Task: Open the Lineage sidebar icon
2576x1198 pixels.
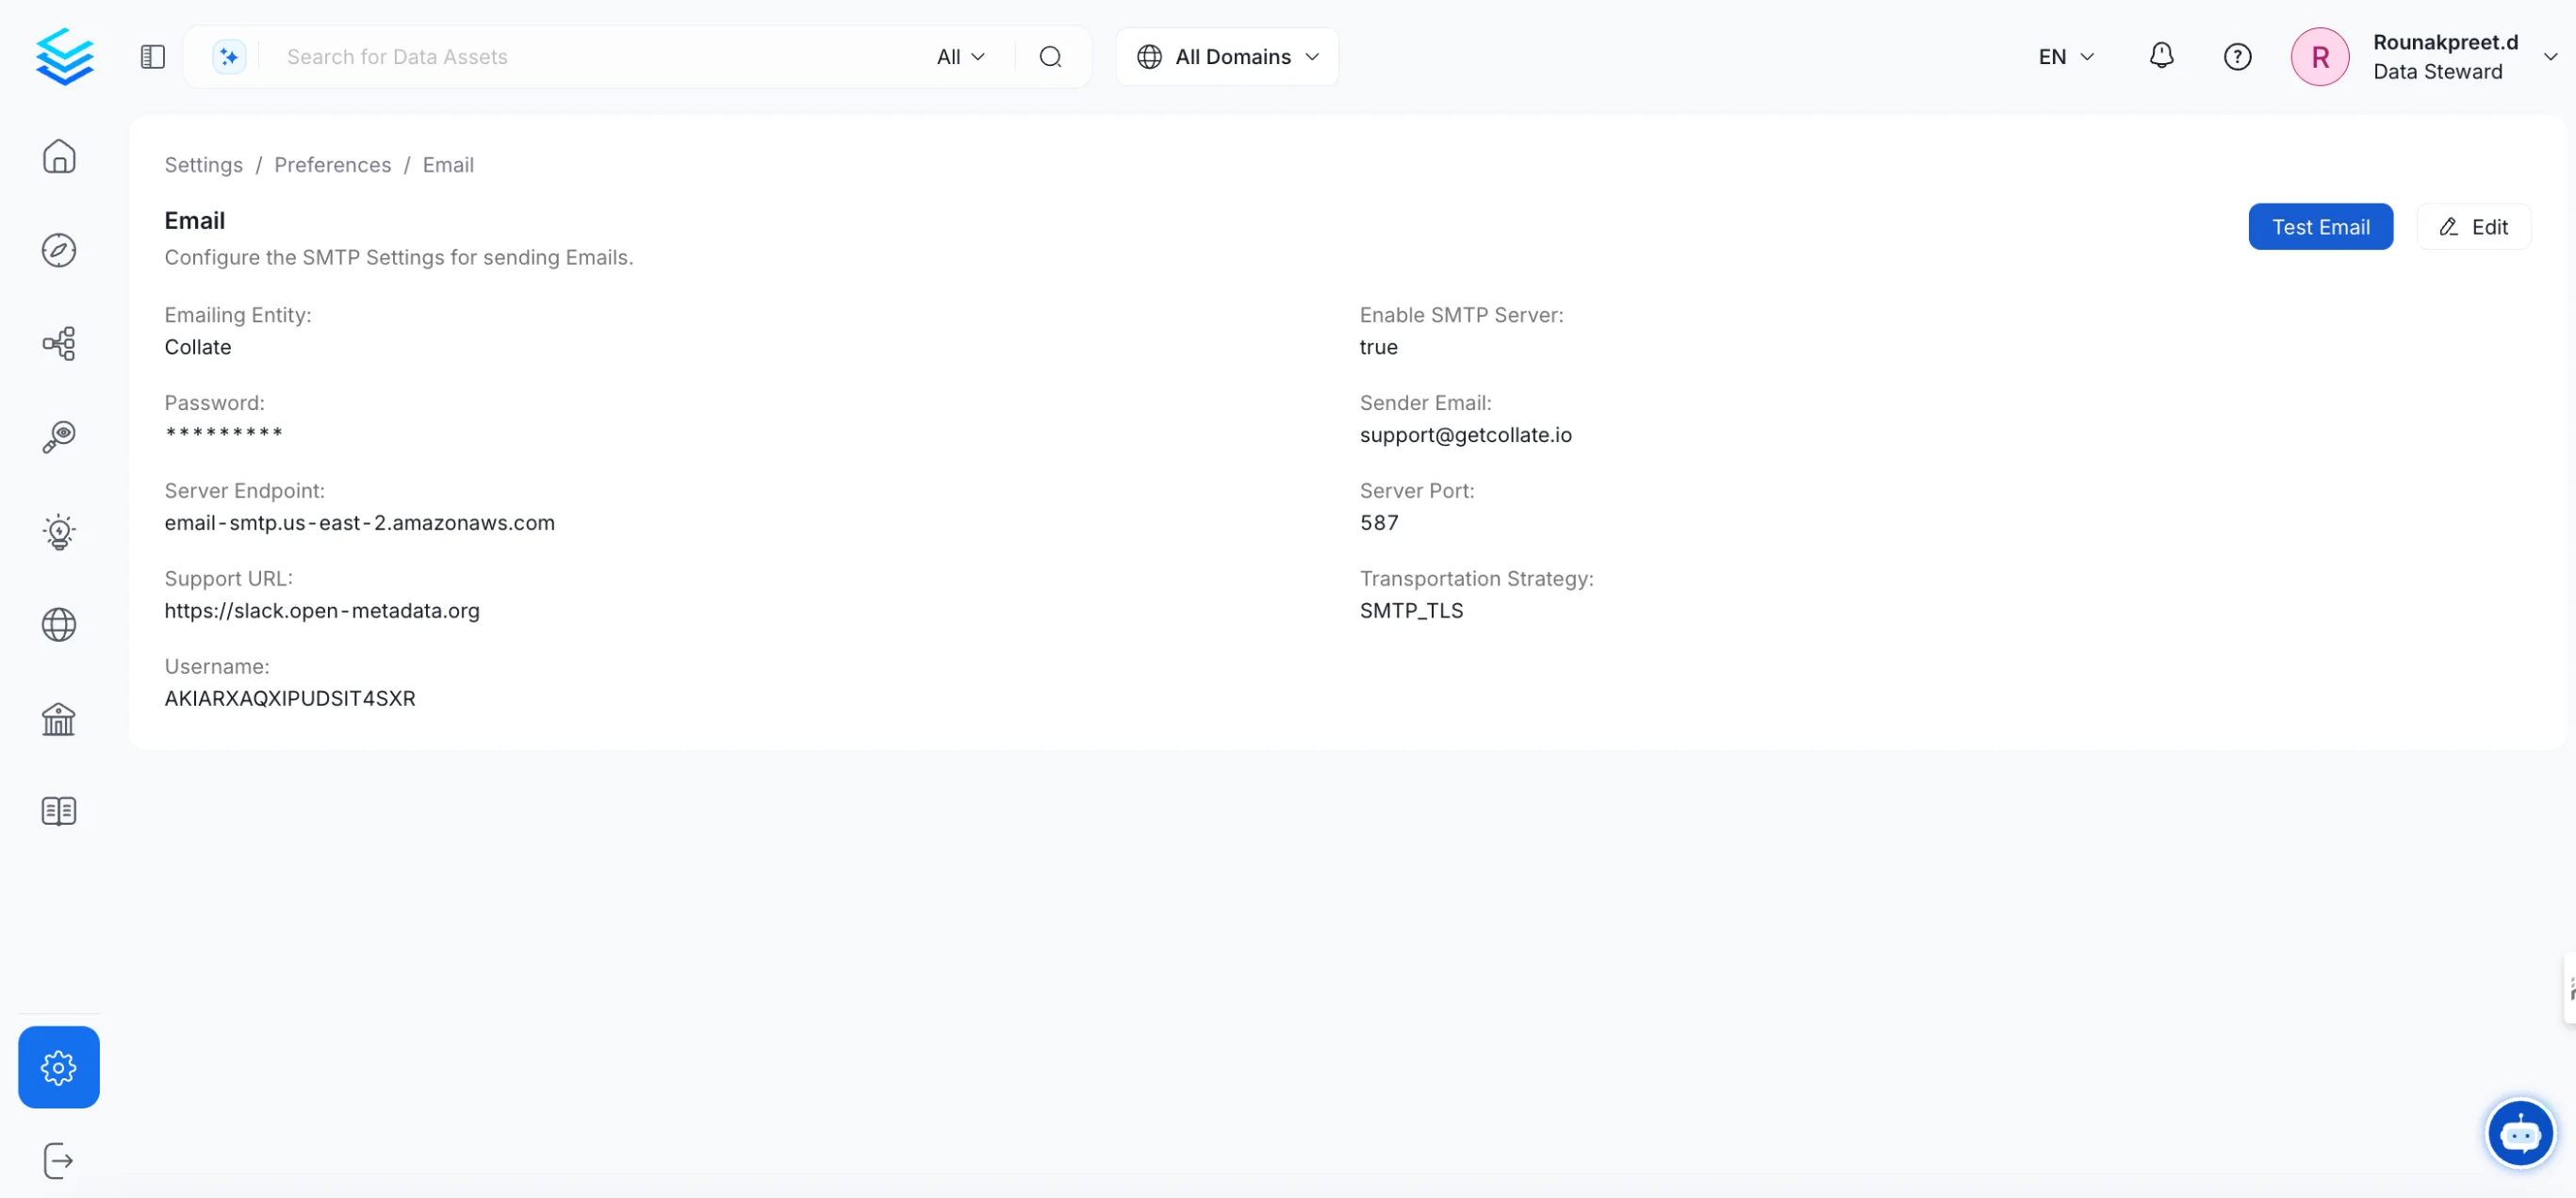Action: [59, 343]
